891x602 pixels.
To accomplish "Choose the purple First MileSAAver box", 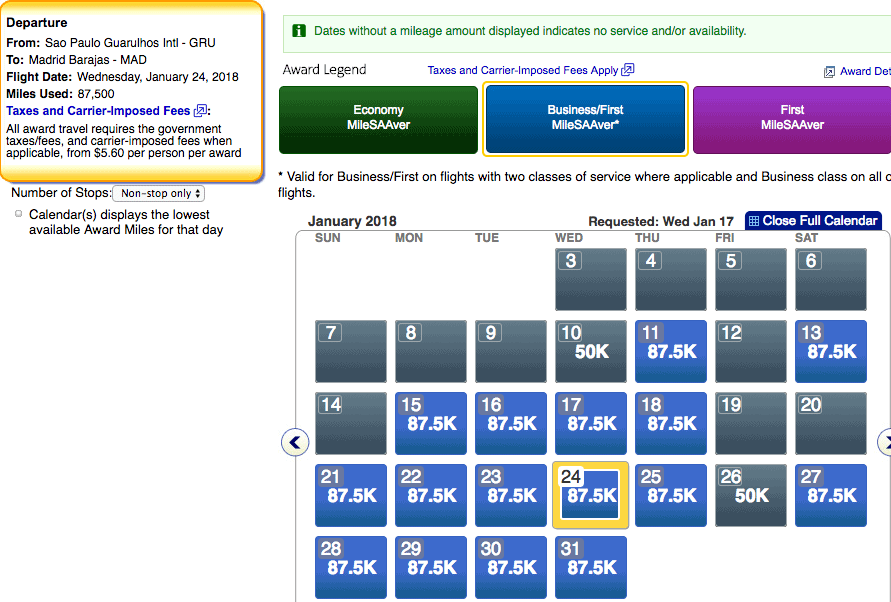I will (x=792, y=119).
